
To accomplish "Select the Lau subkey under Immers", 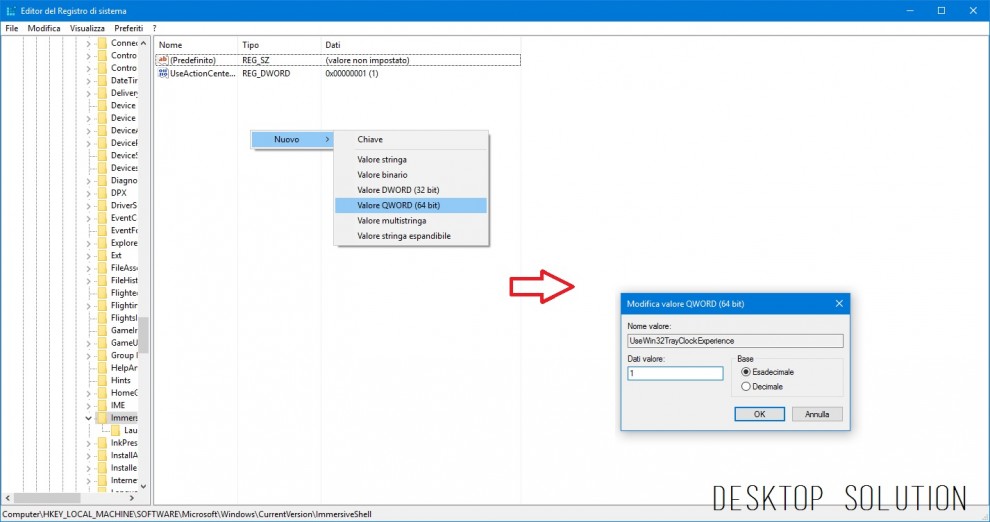I will pyautogui.click(x=131, y=430).
